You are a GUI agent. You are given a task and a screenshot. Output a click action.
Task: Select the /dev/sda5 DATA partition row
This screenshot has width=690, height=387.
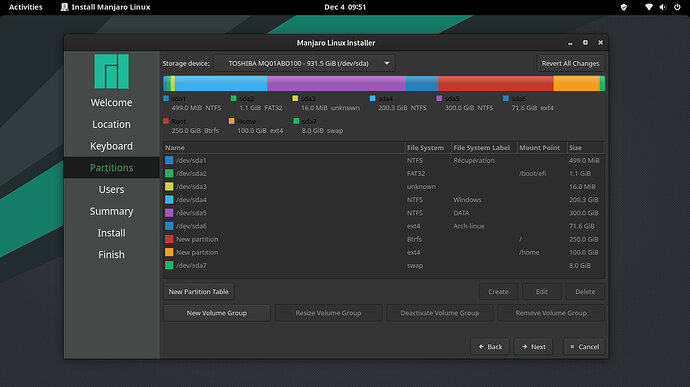[384, 213]
